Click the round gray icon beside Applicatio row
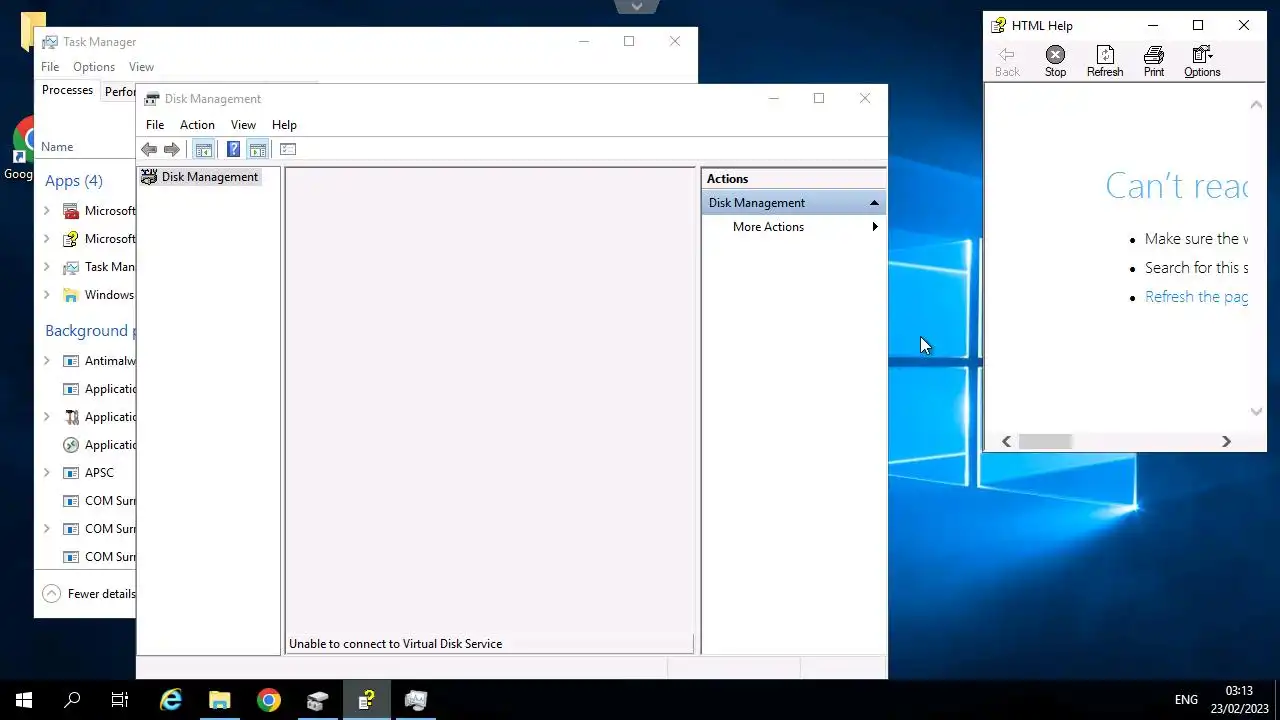This screenshot has width=1280, height=720. click(71, 445)
